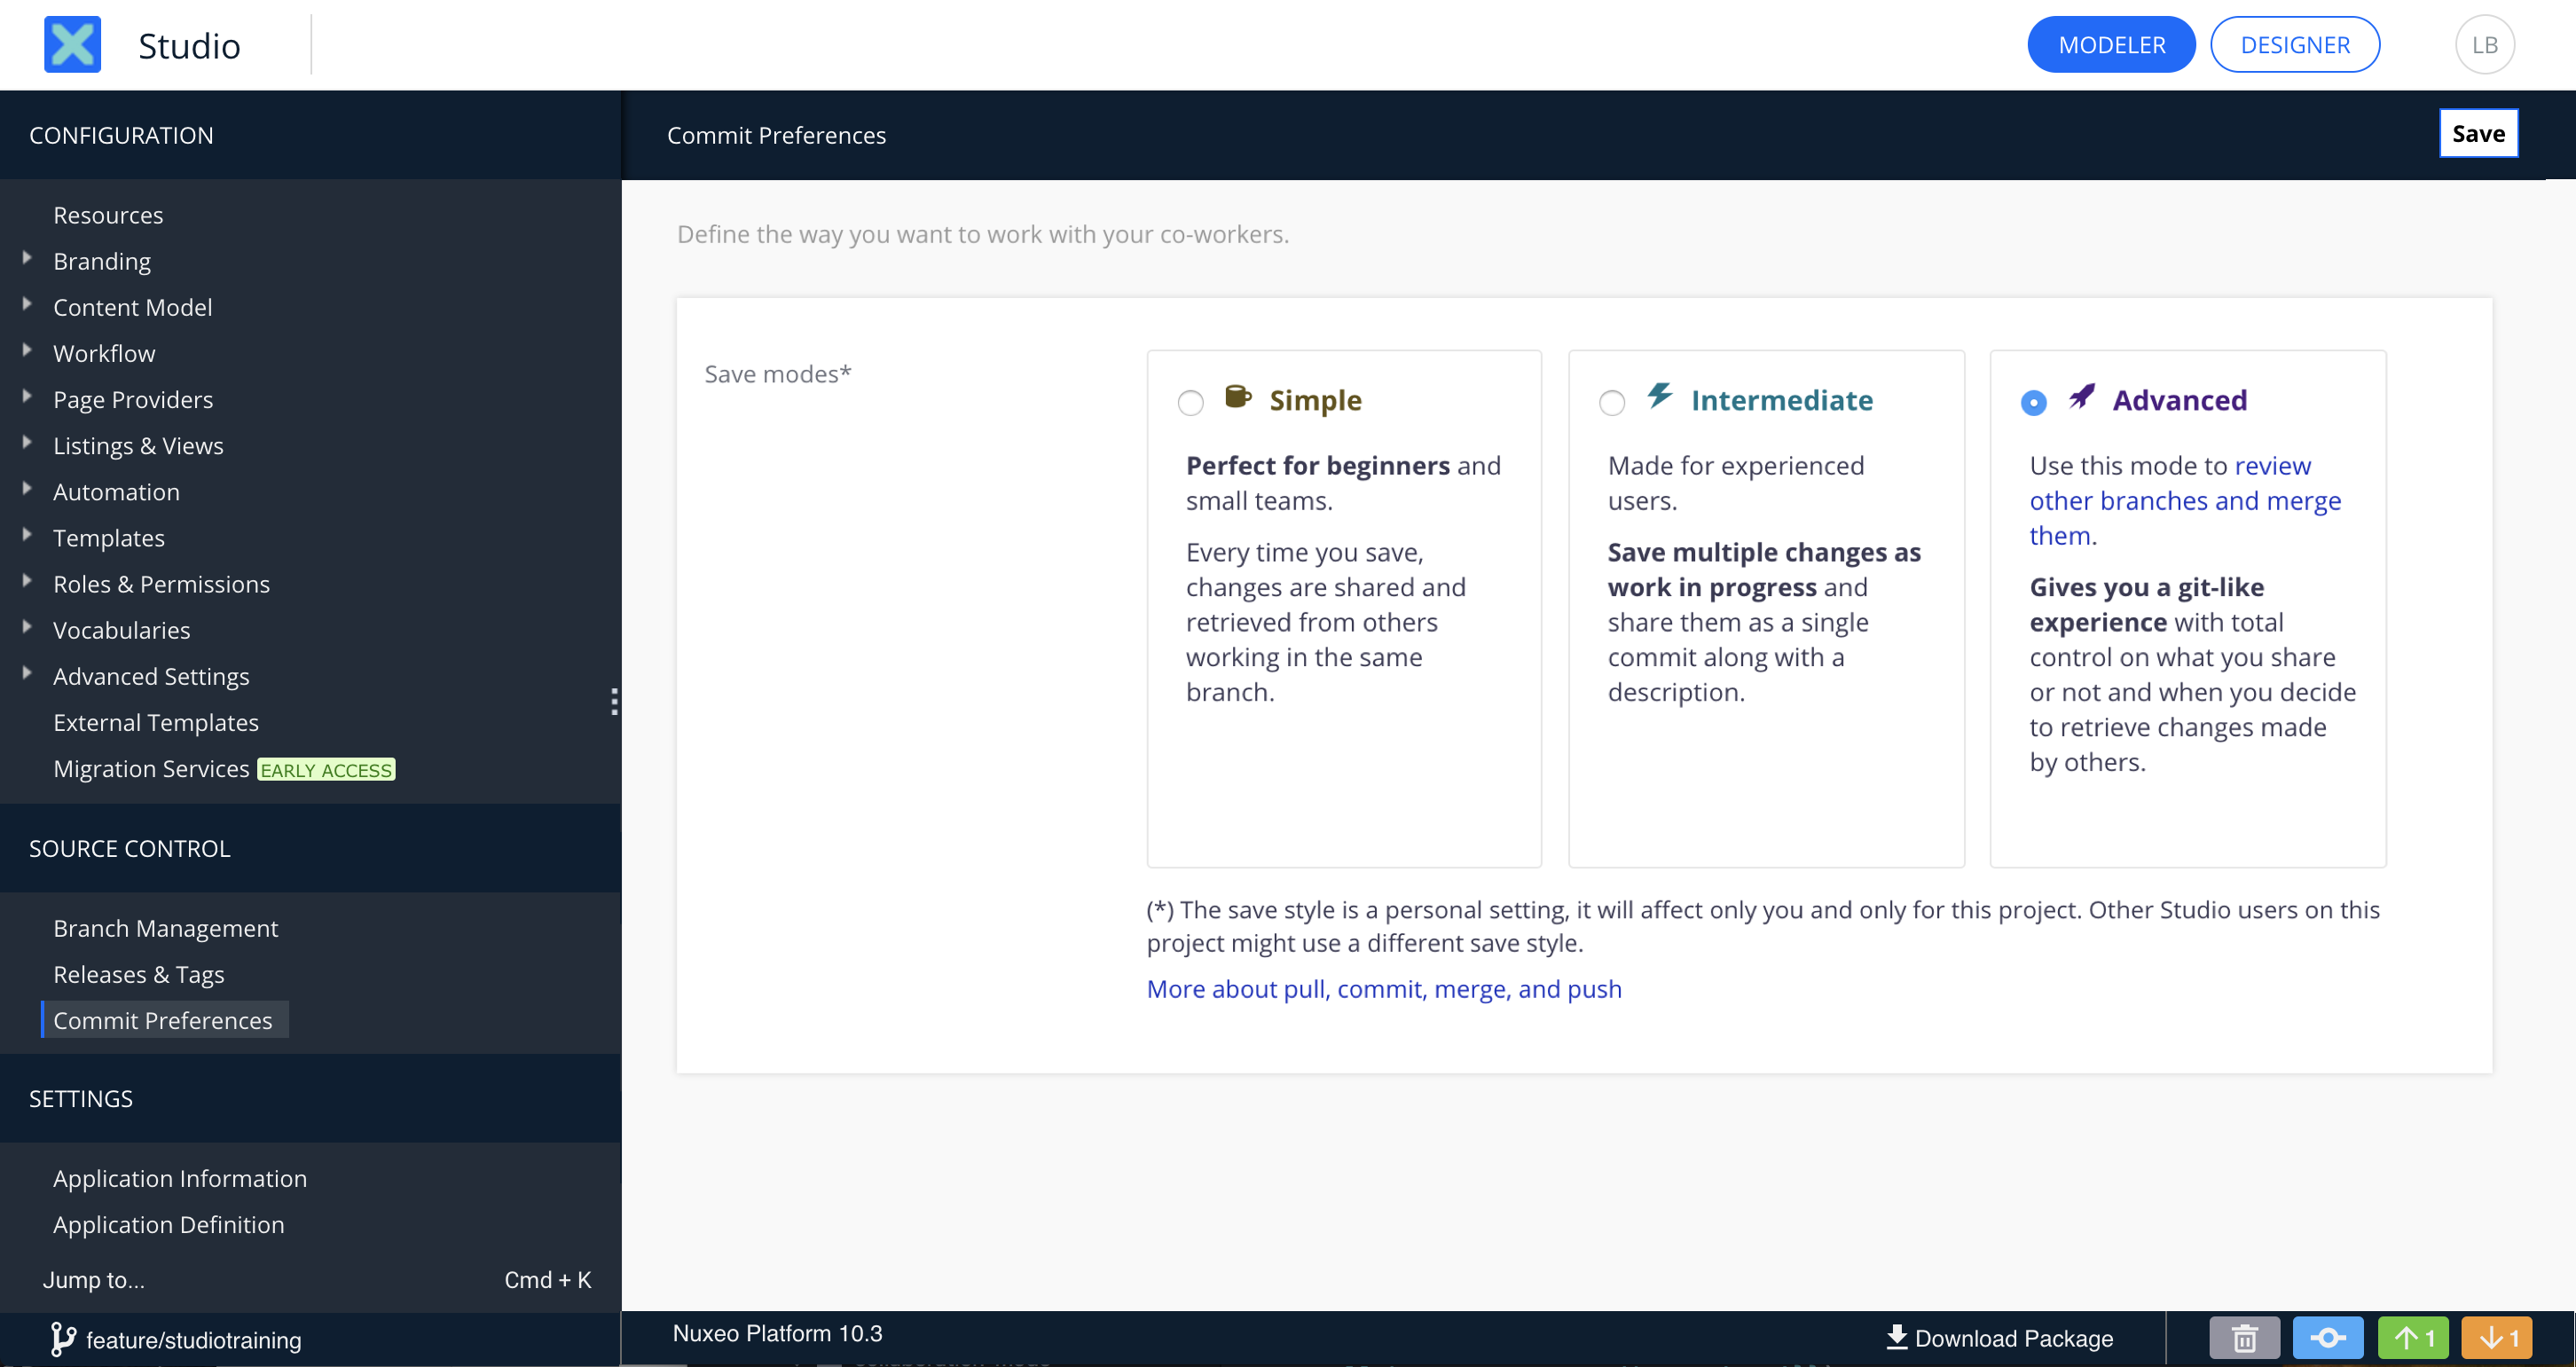The image size is (2576, 1367).
Task: Select Commit Preferences menu item
Action: [x=163, y=1020]
